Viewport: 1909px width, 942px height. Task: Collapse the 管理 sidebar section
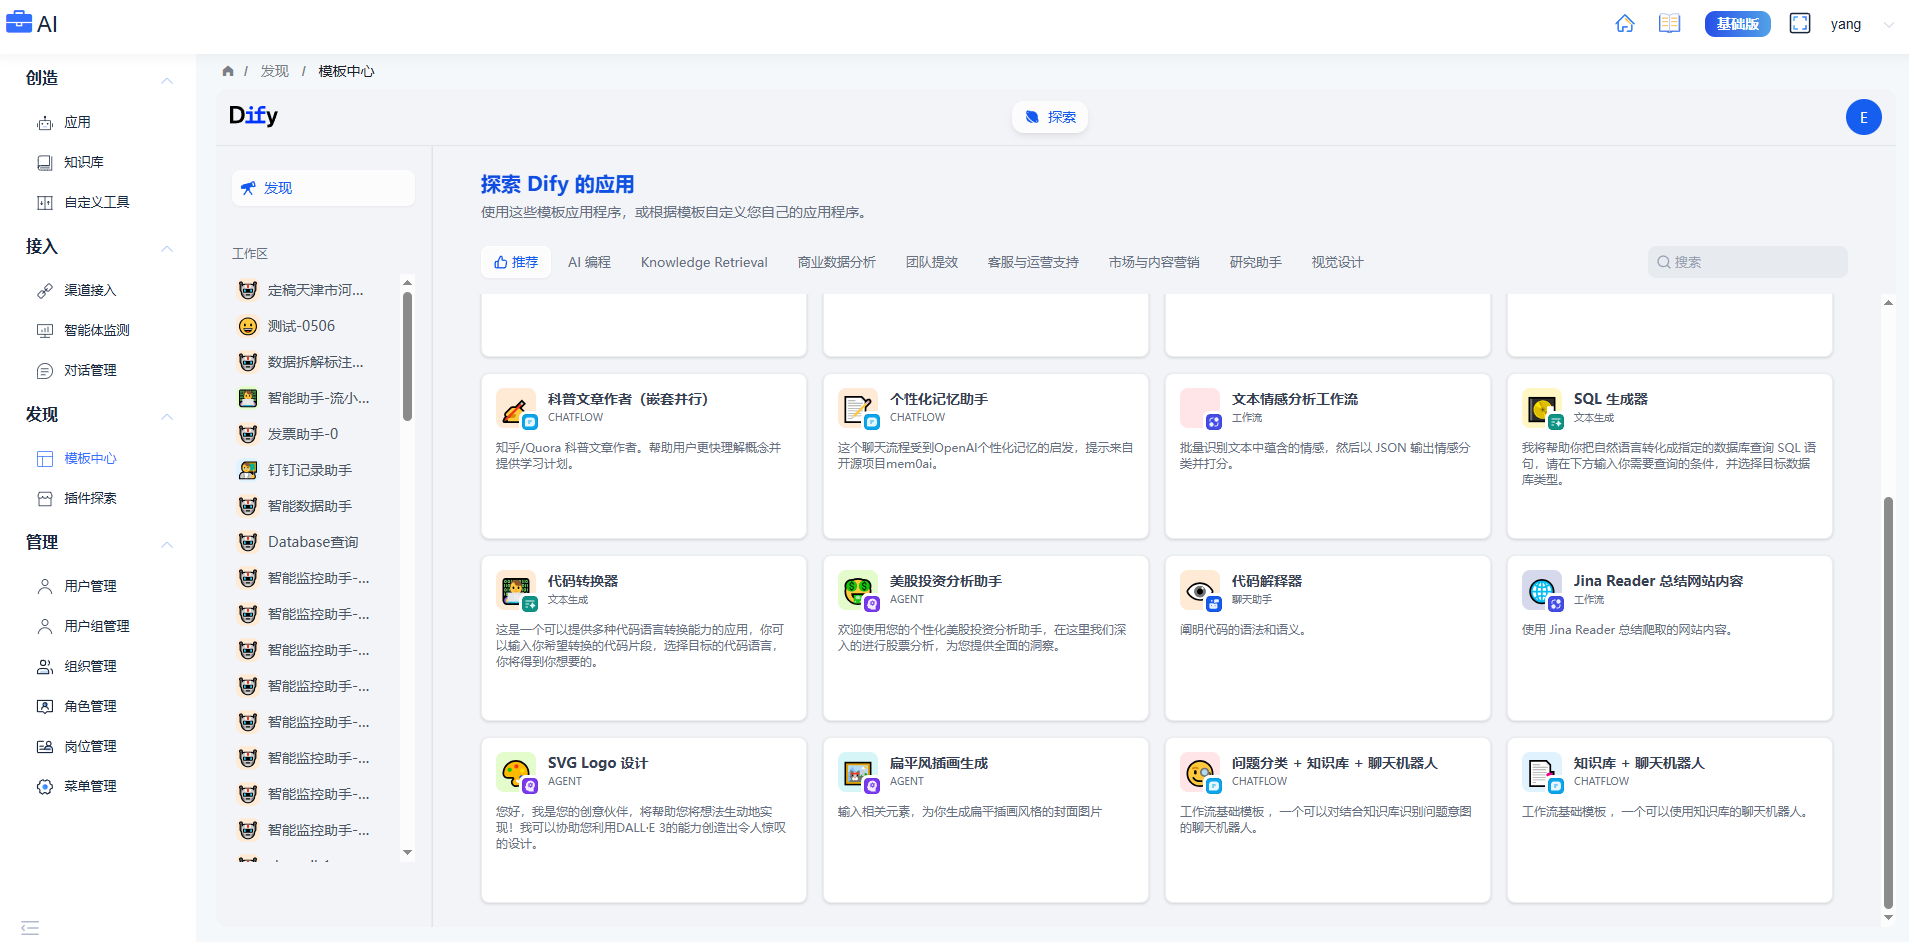click(x=167, y=544)
